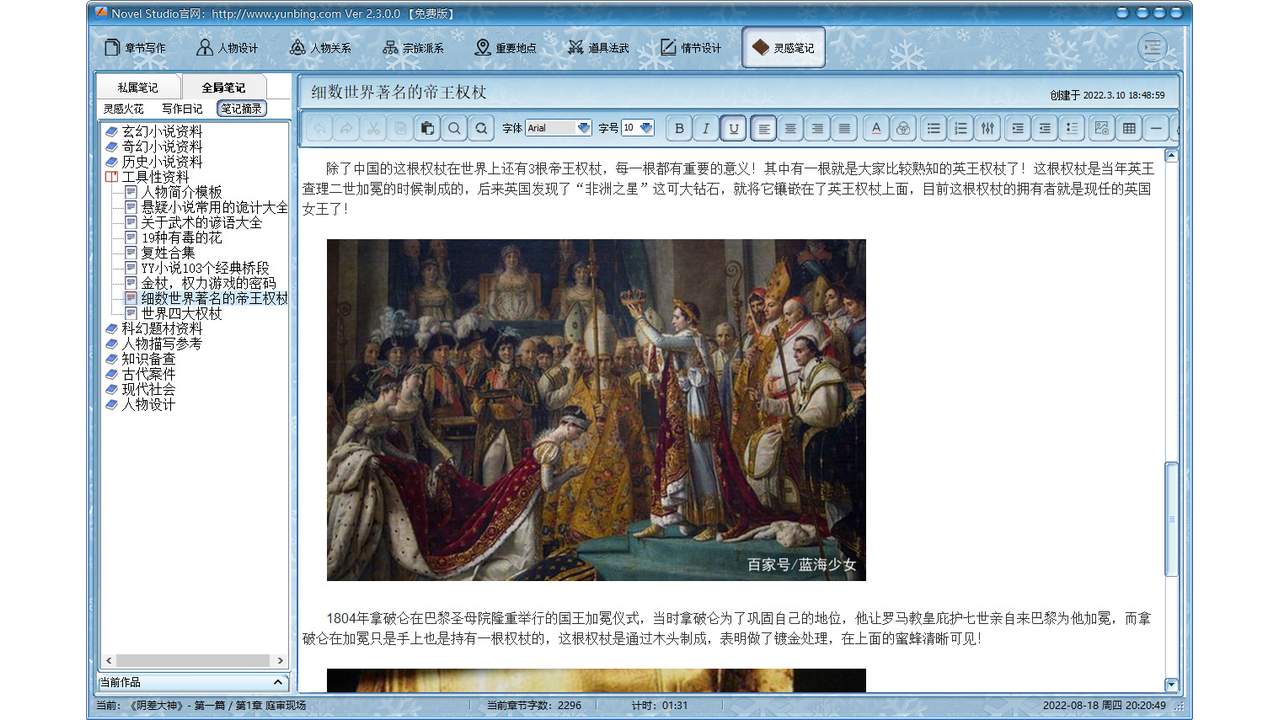The height and width of the screenshot is (720, 1280).
Task: Switch to the 私属笔记 tab
Action: (x=136, y=86)
